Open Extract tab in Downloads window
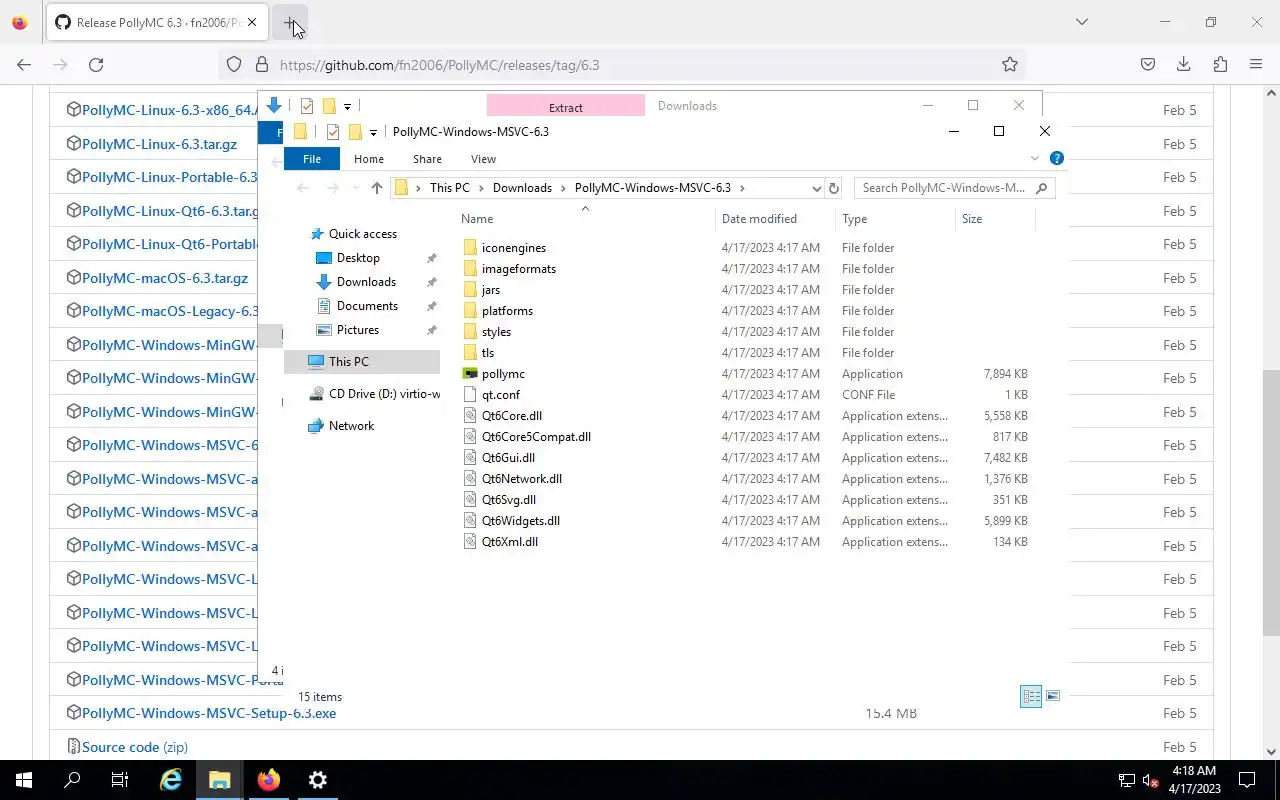The width and height of the screenshot is (1280, 800). pos(566,107)
